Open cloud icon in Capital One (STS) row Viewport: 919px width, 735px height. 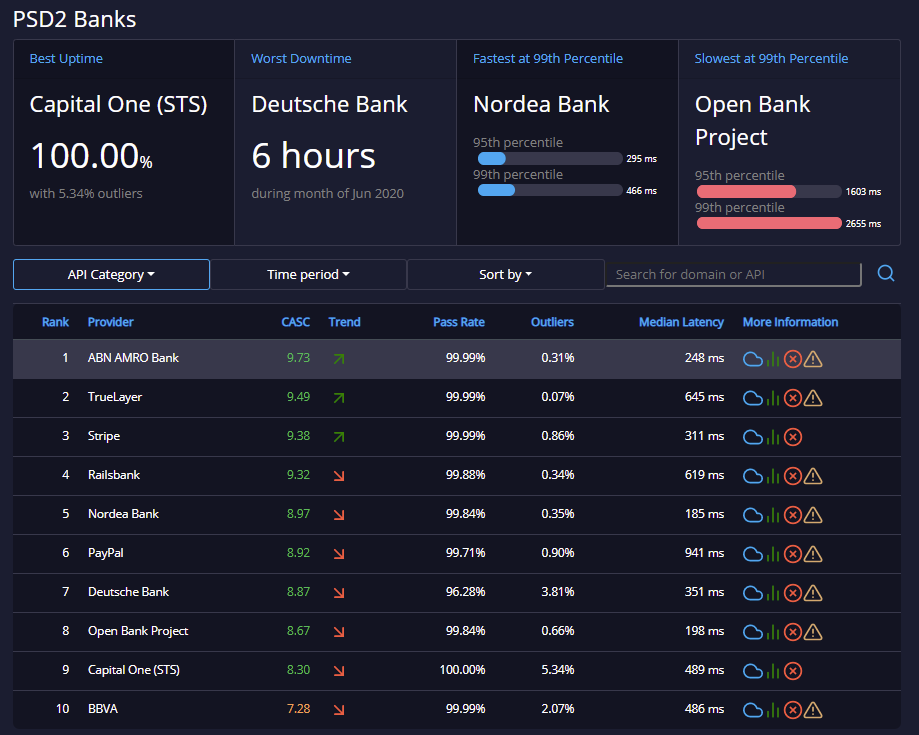753,671
